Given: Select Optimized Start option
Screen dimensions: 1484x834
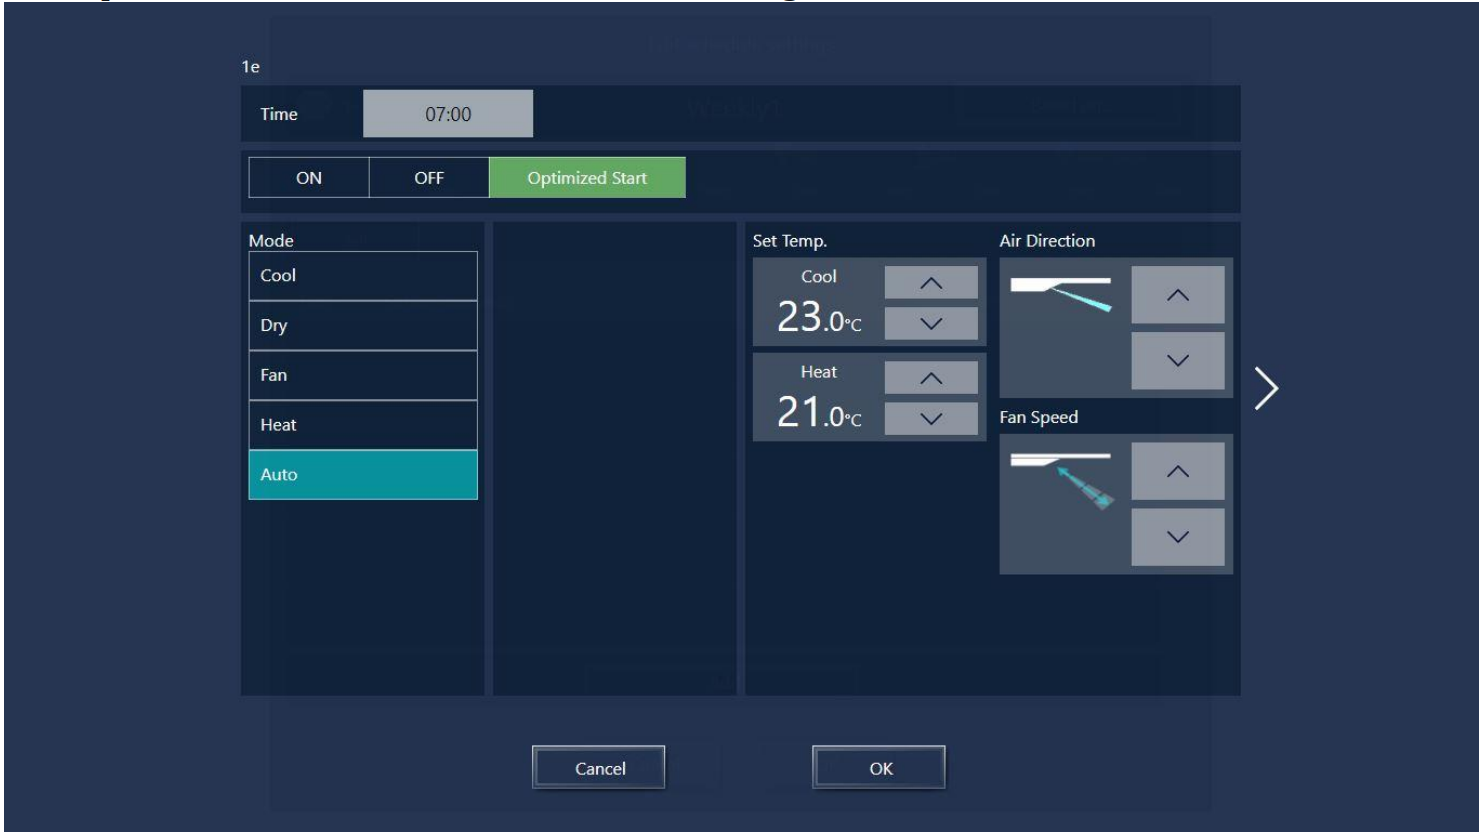Looking at the screenshot, I should (587, 178).
